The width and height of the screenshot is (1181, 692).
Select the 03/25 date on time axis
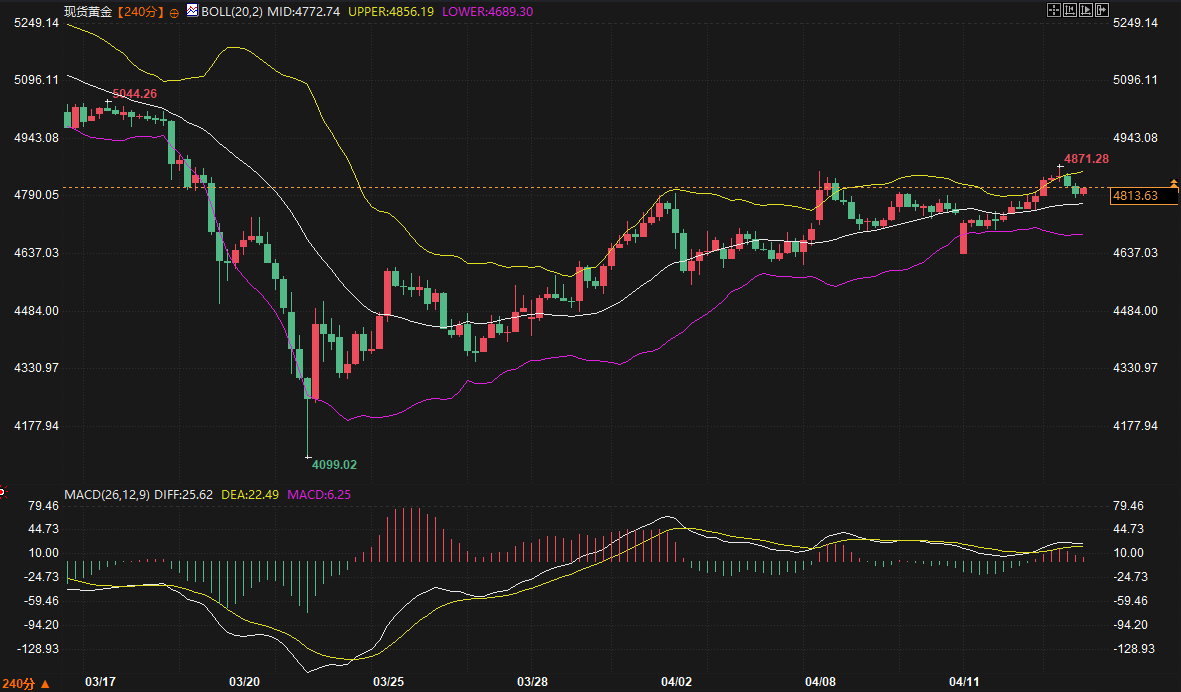387,682
